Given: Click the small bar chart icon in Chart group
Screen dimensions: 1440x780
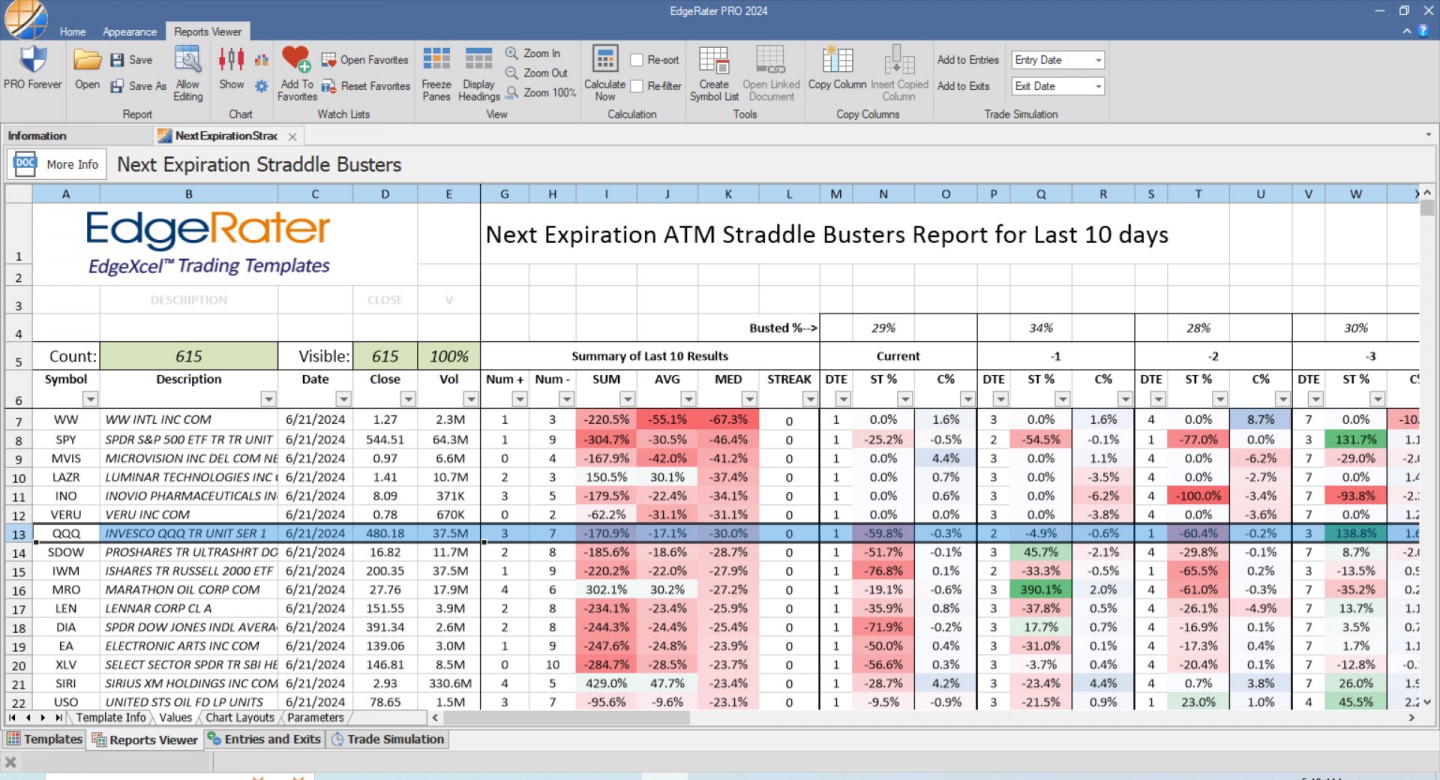Looking at the screenshot, I should click(x=261, y=60).
